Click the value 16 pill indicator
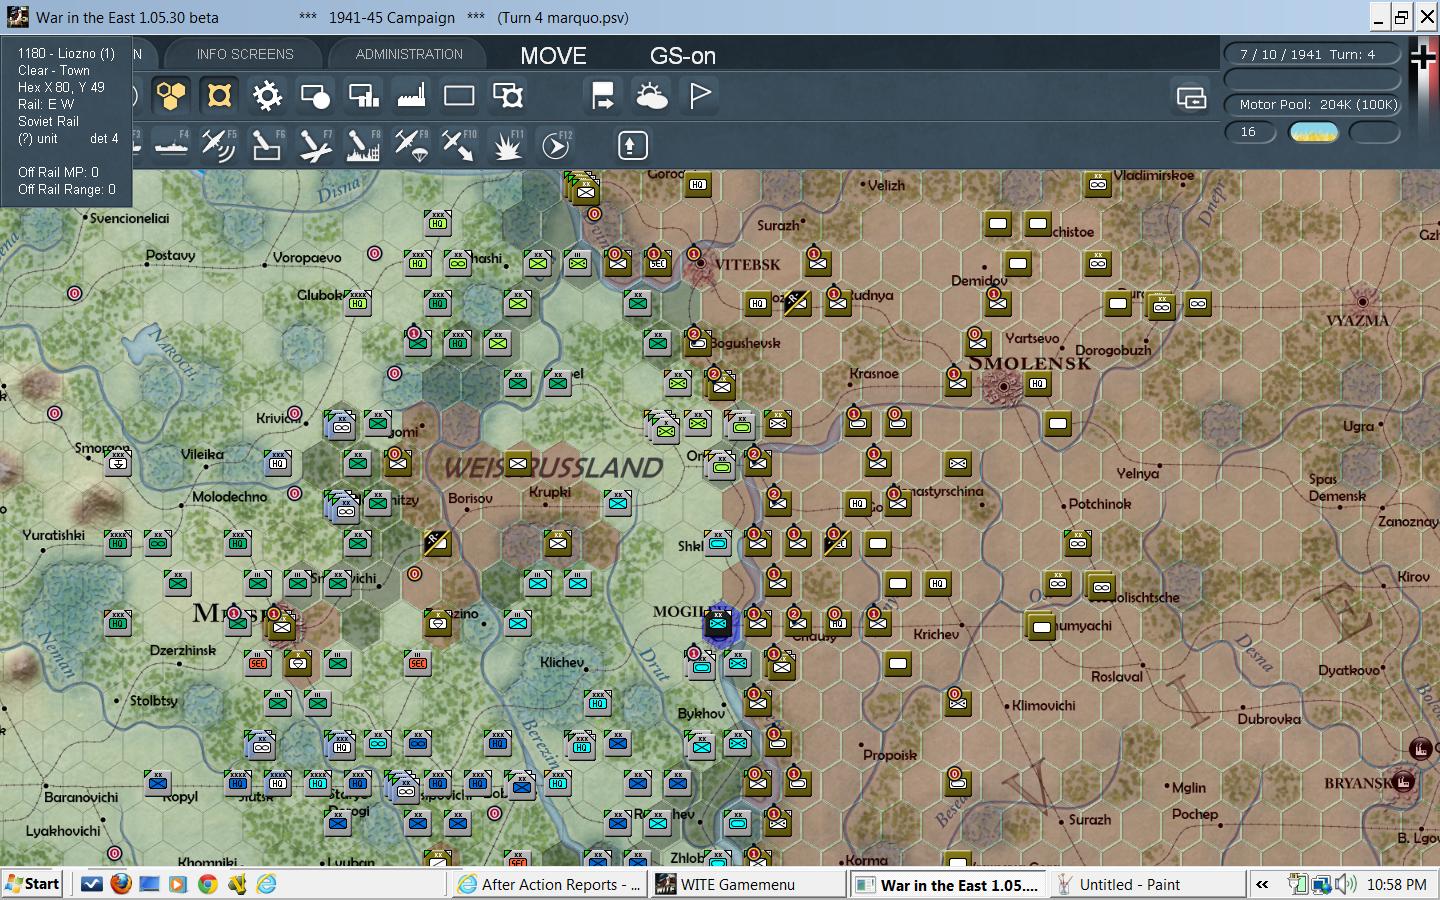The height and width of the screenshot is (900, 1440). coord(1251,132)
